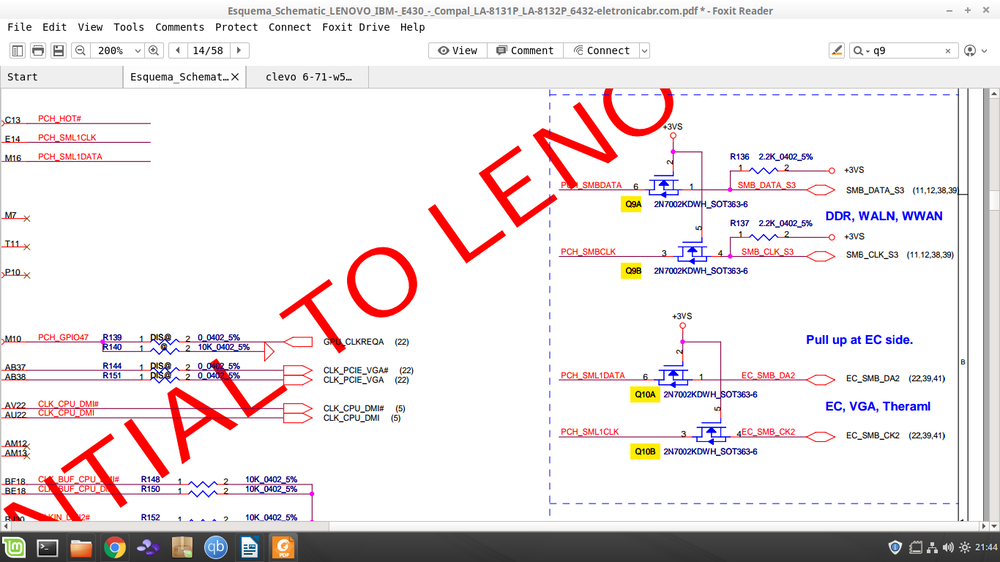Viewport: 1000px width, 562px height.
Task: Launch the Terminal from taskbar
Action: coord(47,547)
